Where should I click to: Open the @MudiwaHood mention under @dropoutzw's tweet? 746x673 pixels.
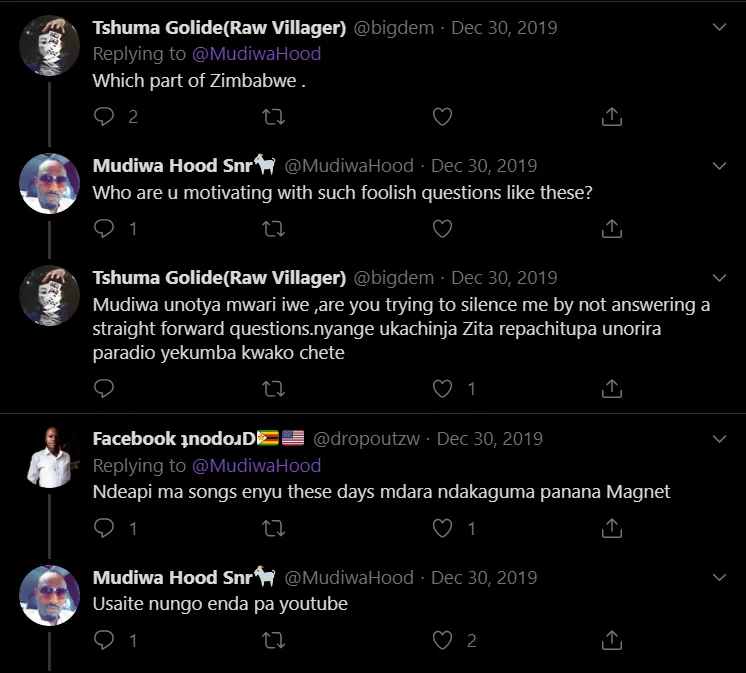(256, 465)
